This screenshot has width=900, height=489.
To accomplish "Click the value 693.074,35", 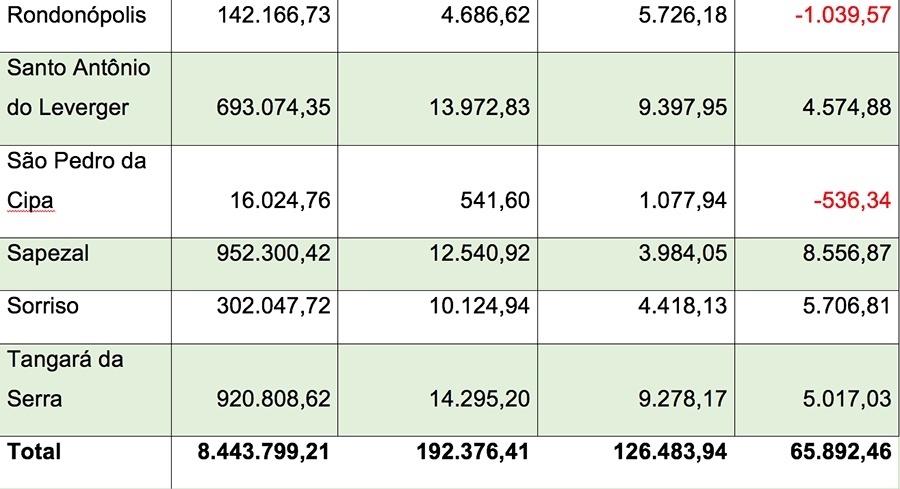I will point(273,108).
